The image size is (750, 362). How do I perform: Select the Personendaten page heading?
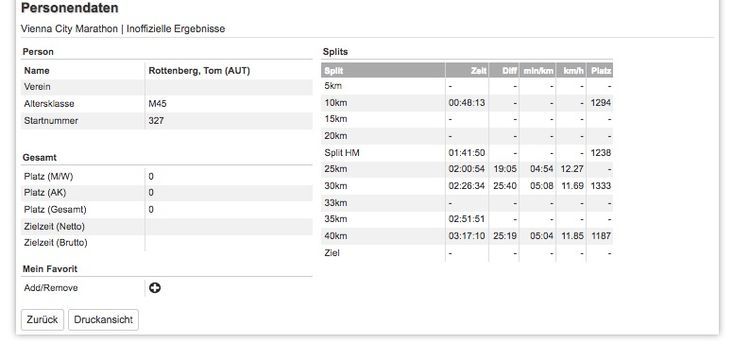tap(70, 8)
